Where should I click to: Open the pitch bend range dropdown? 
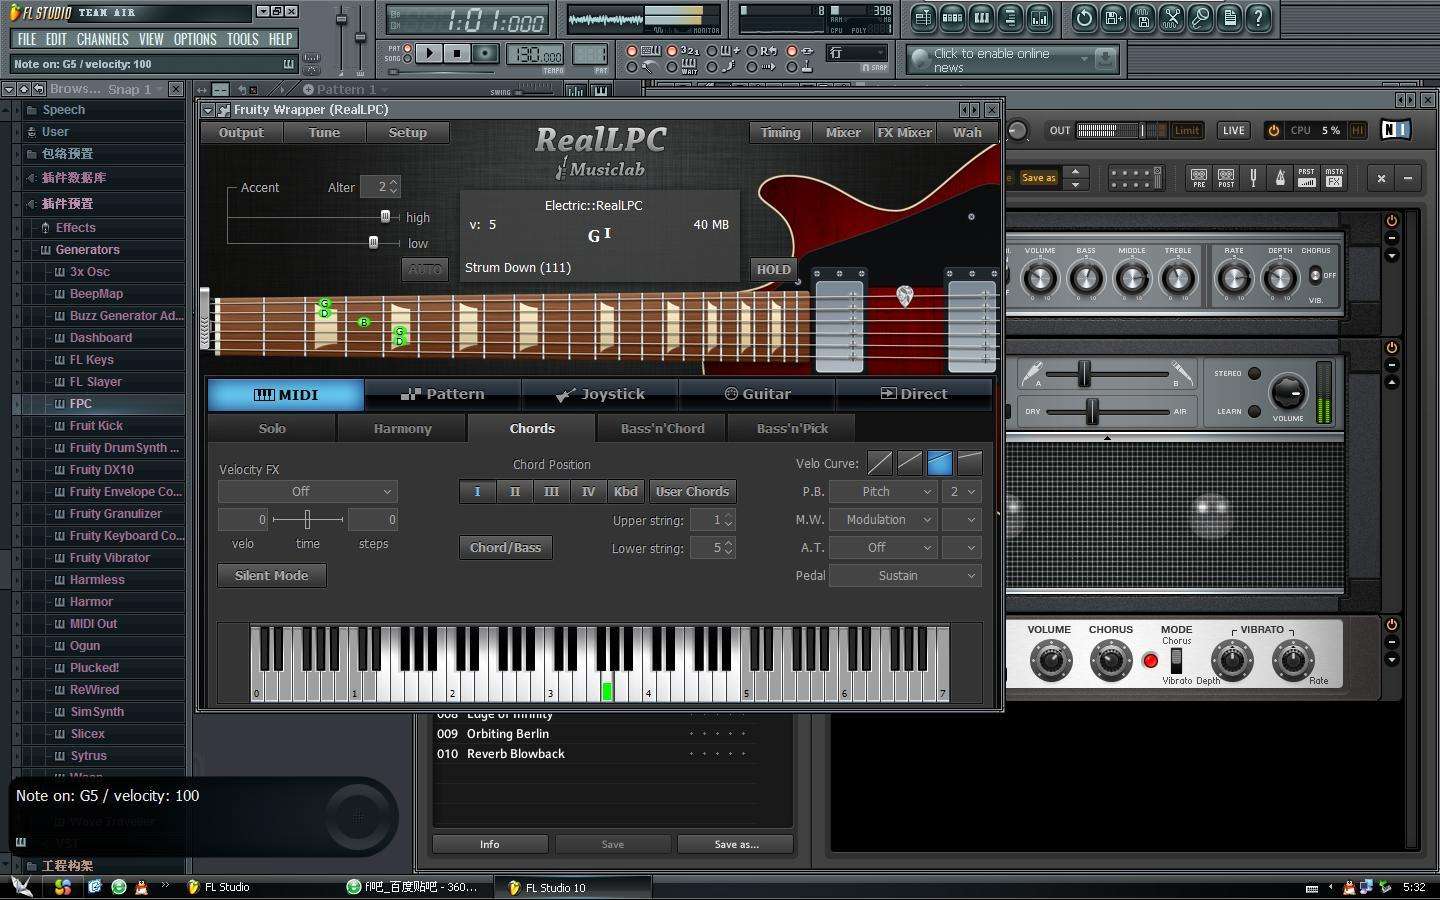point(962,492)
